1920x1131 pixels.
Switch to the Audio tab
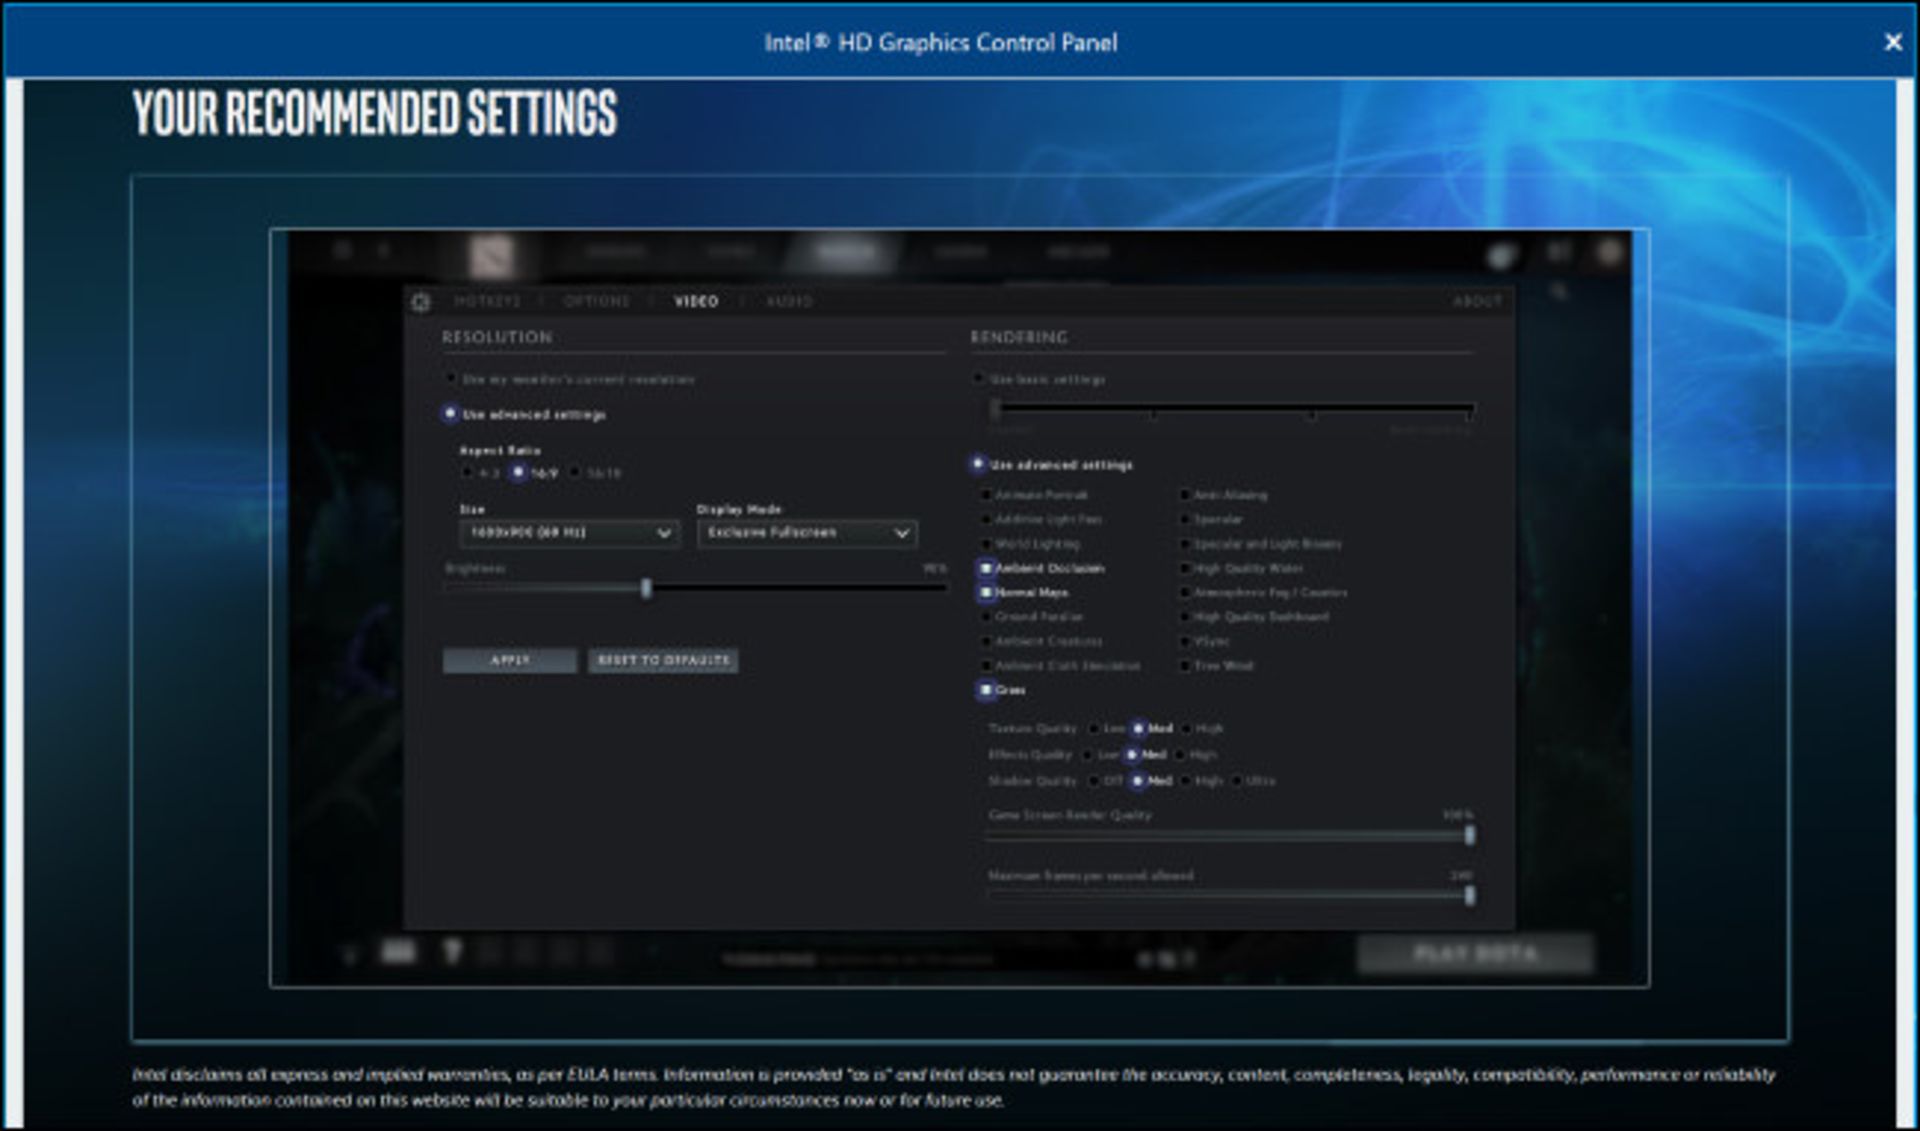tap(789, 301)
